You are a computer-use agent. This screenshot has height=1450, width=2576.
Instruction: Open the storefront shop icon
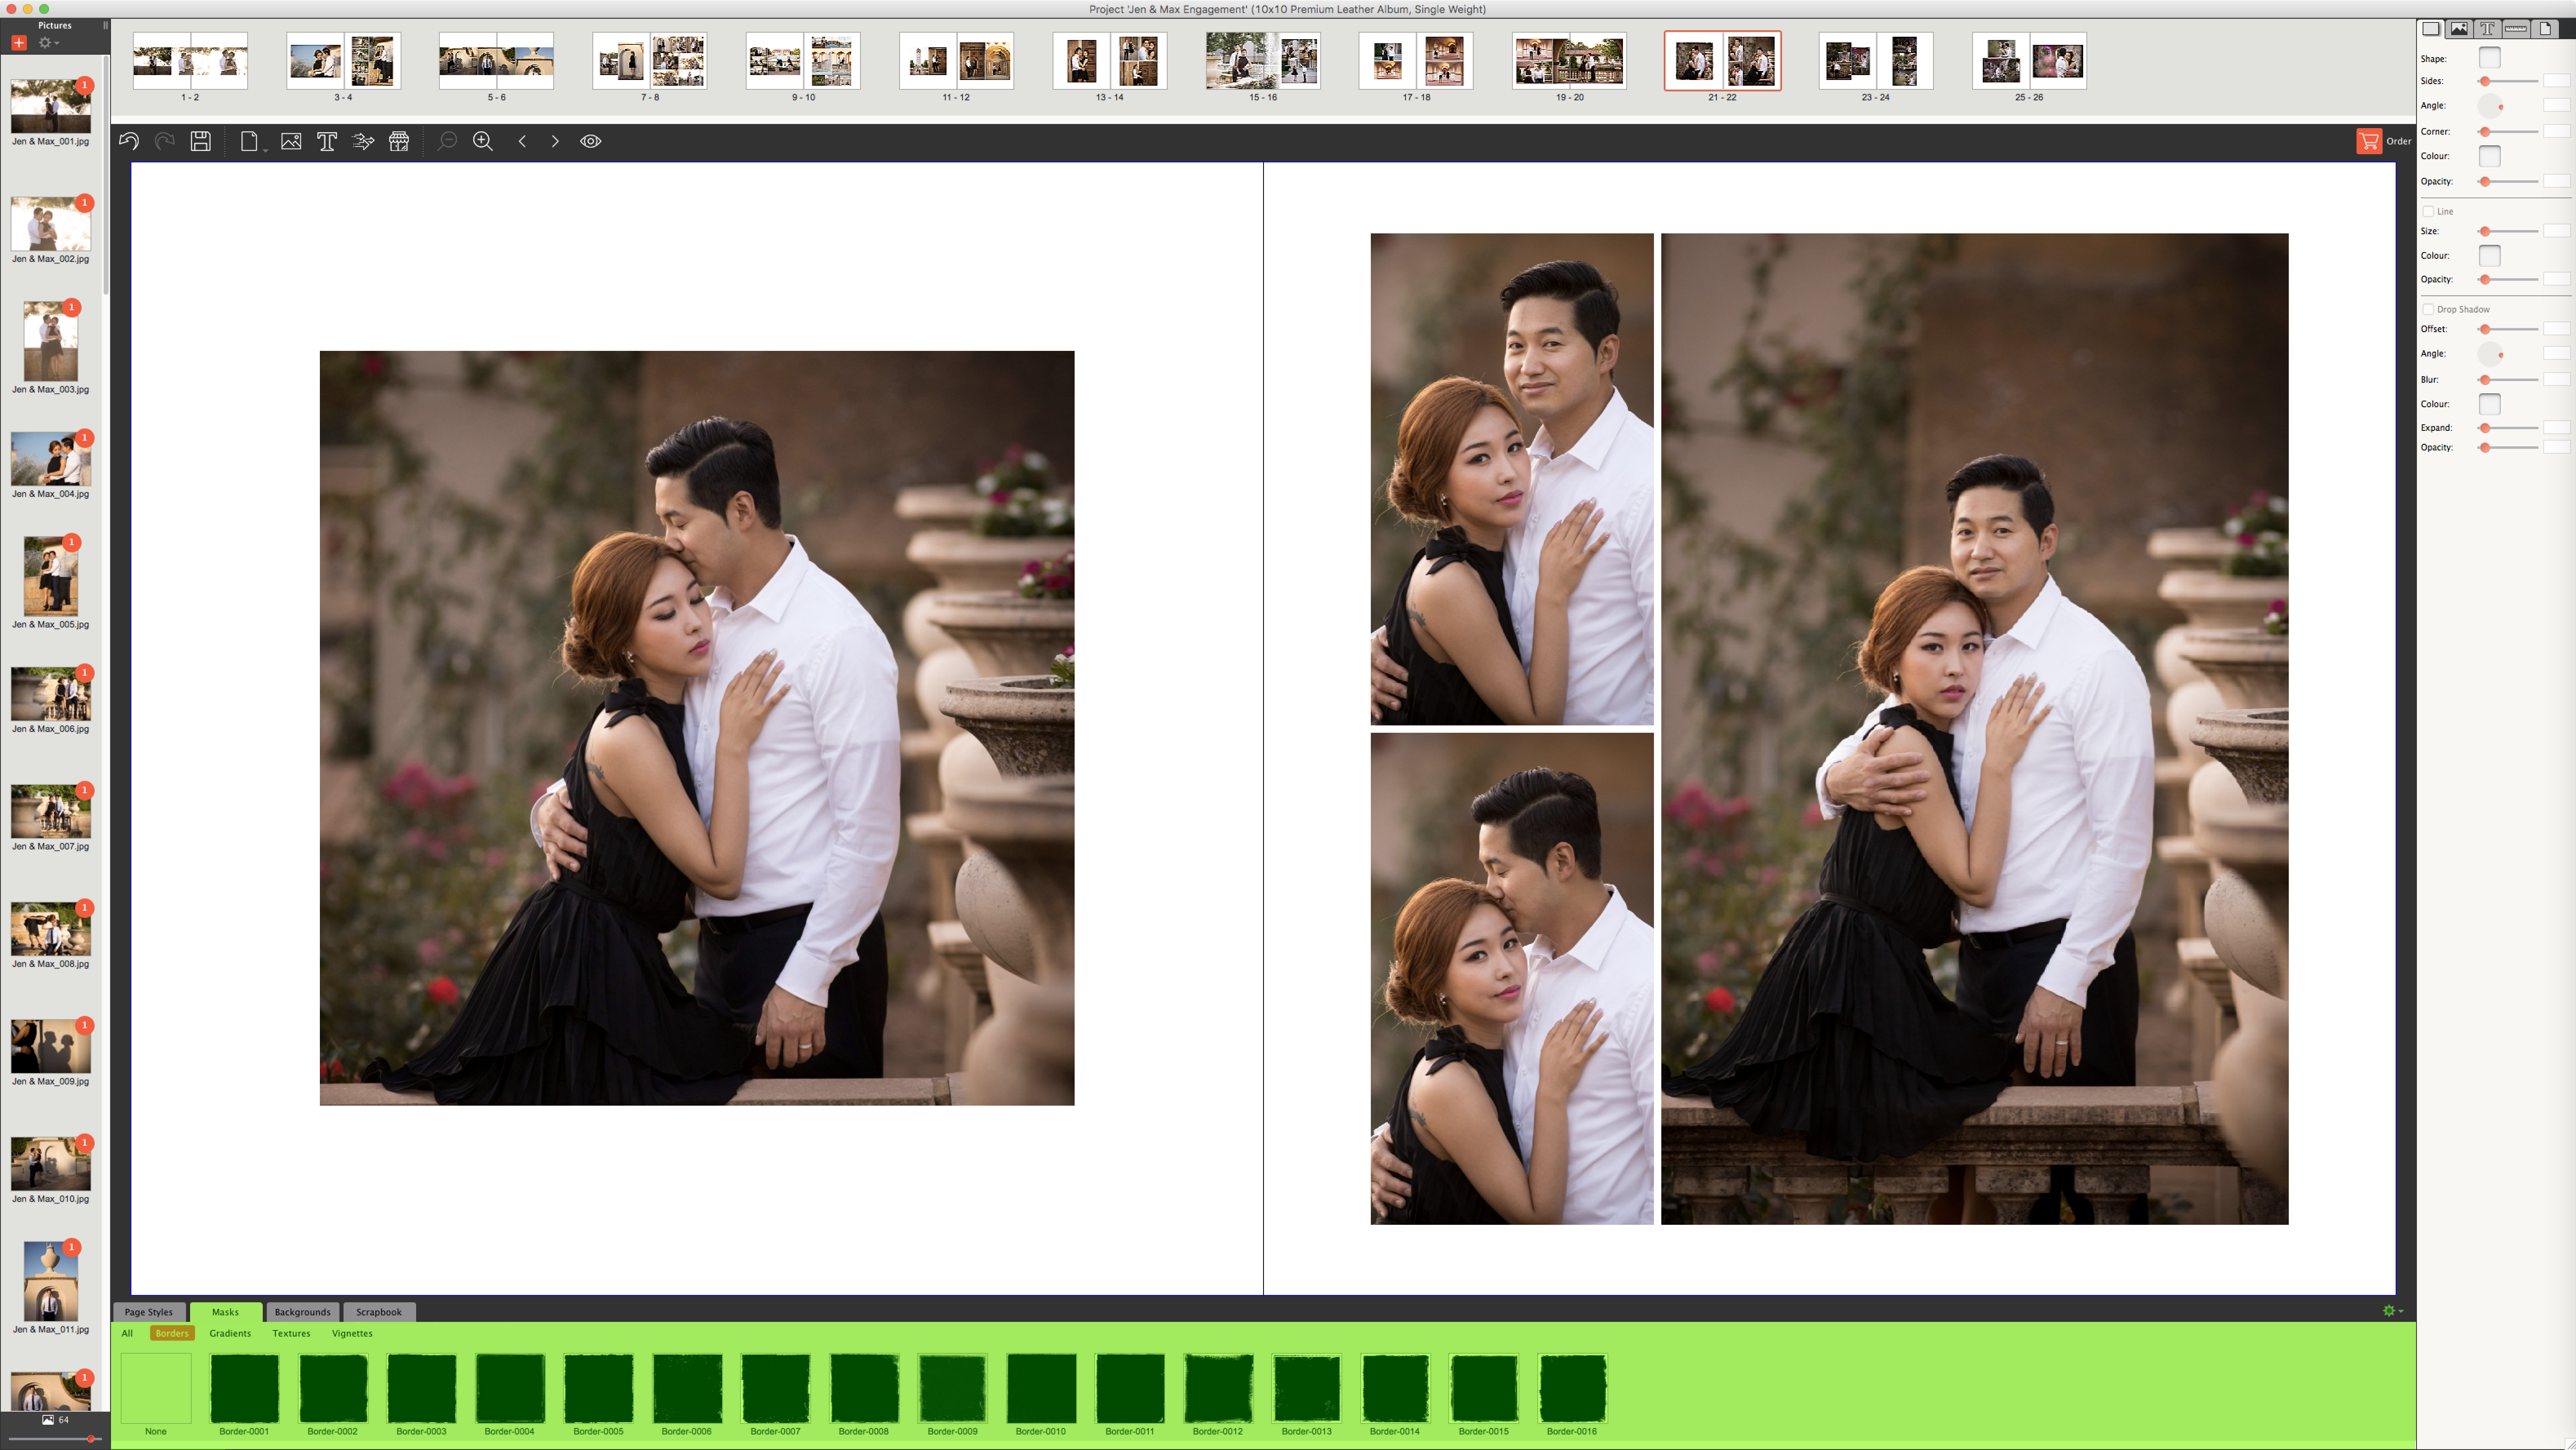tap(399, 141)
